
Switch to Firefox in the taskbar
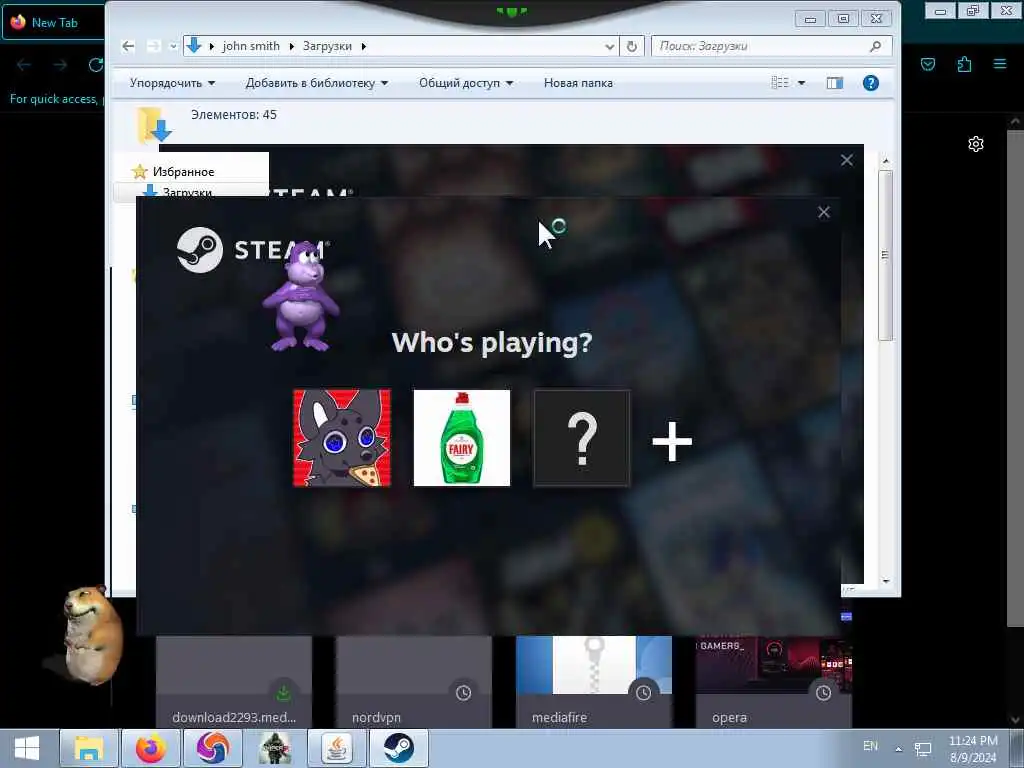click(151, 748)
